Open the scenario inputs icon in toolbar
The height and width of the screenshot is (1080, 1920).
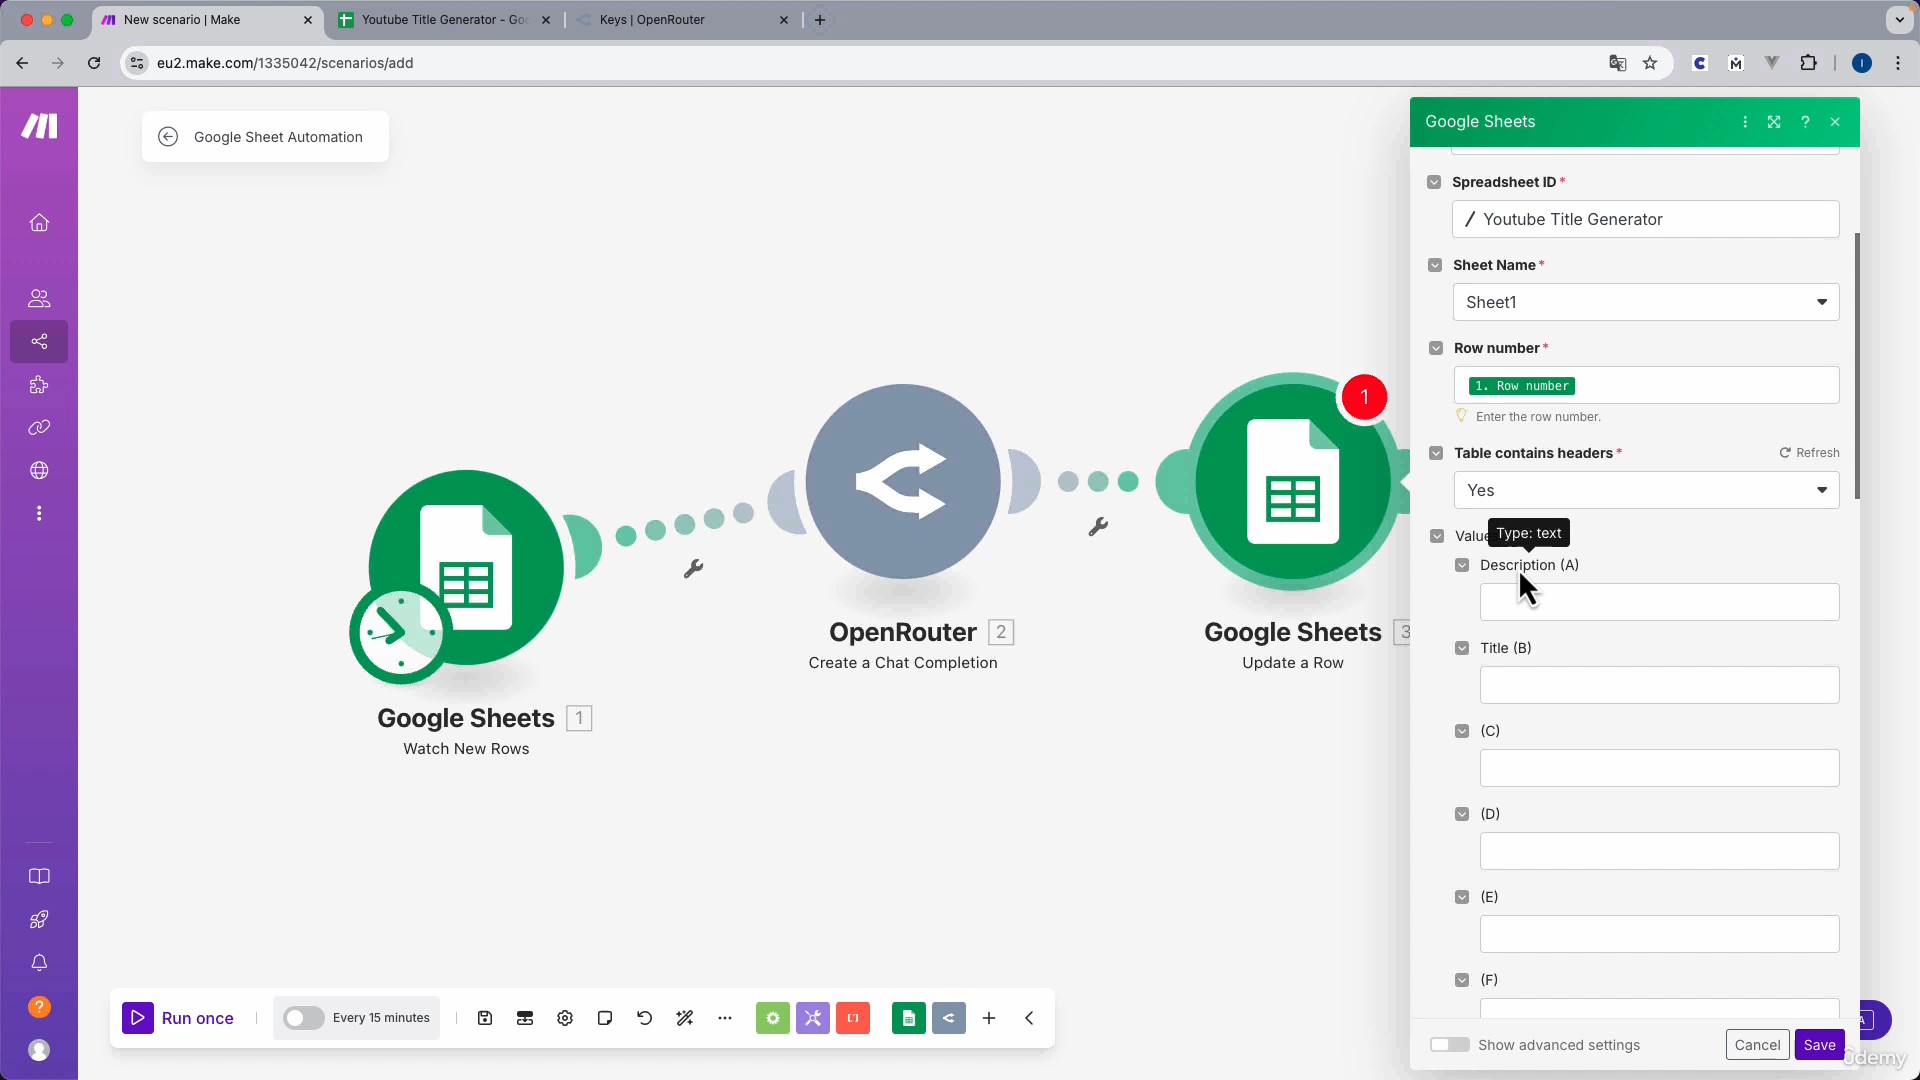525,1018
